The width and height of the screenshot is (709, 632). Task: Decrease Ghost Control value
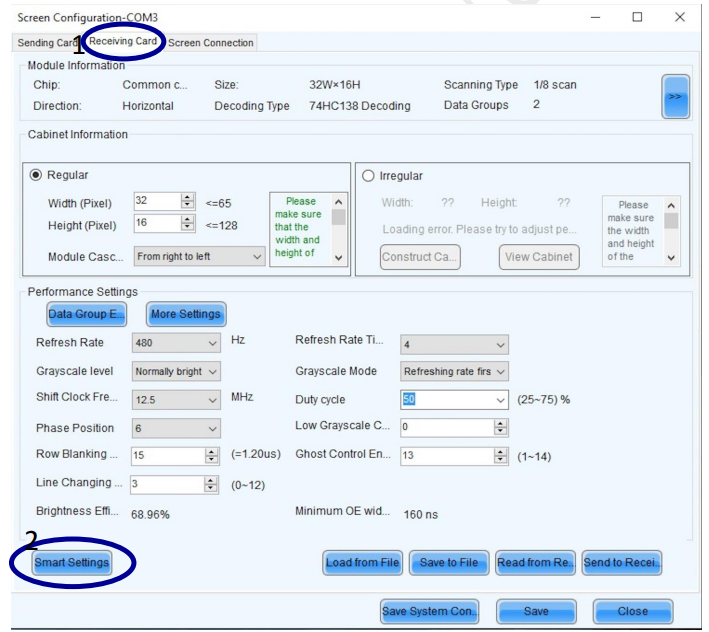point(500,460)
